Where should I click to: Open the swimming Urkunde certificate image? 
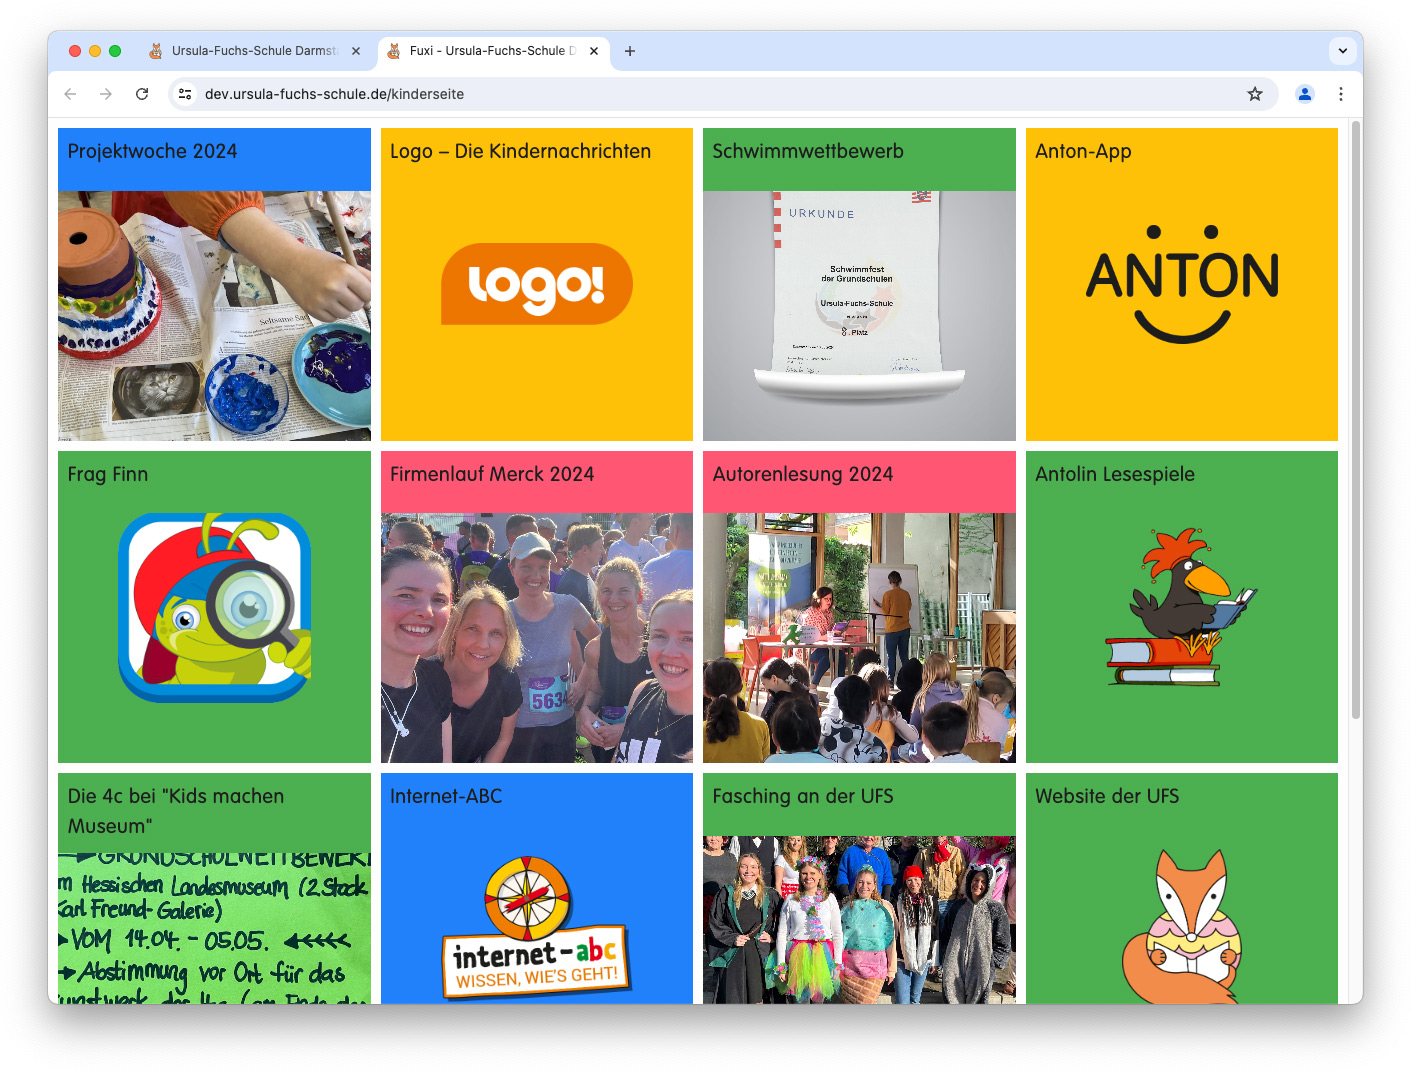859,316
